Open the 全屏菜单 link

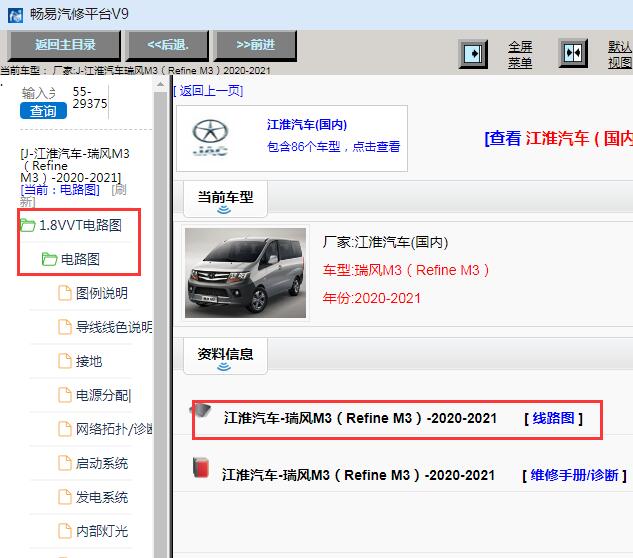tap(520, 55)
